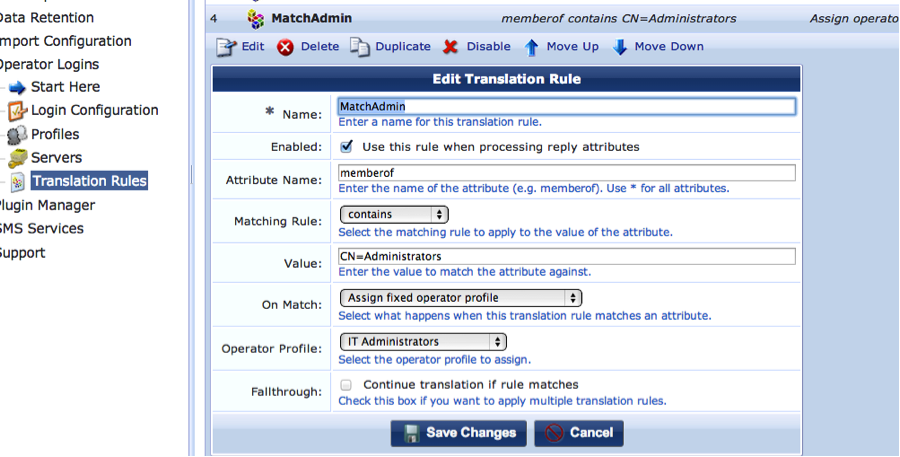Image resolution: width=900 pixels, height=457 pixels.
Task: Go to Start Here page
Action: [x=65, y=87]
